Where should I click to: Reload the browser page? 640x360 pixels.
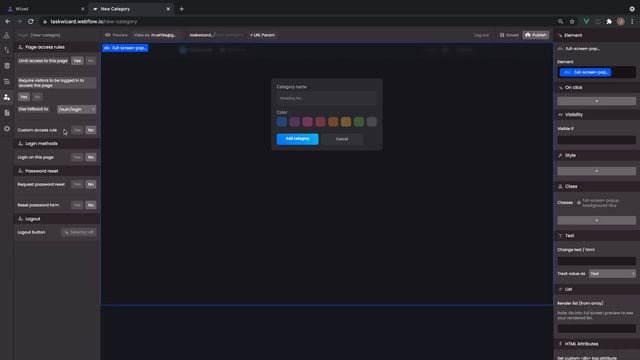pyautogui.click(x=31, y=21)
